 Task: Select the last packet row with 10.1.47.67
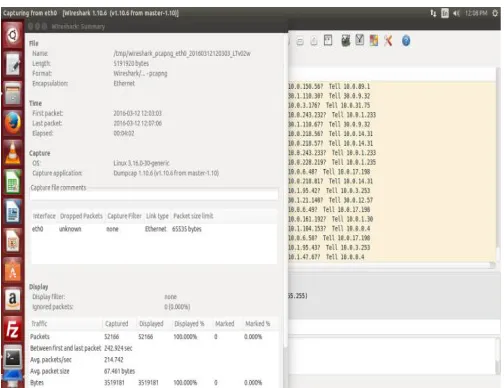pos(392,257)
